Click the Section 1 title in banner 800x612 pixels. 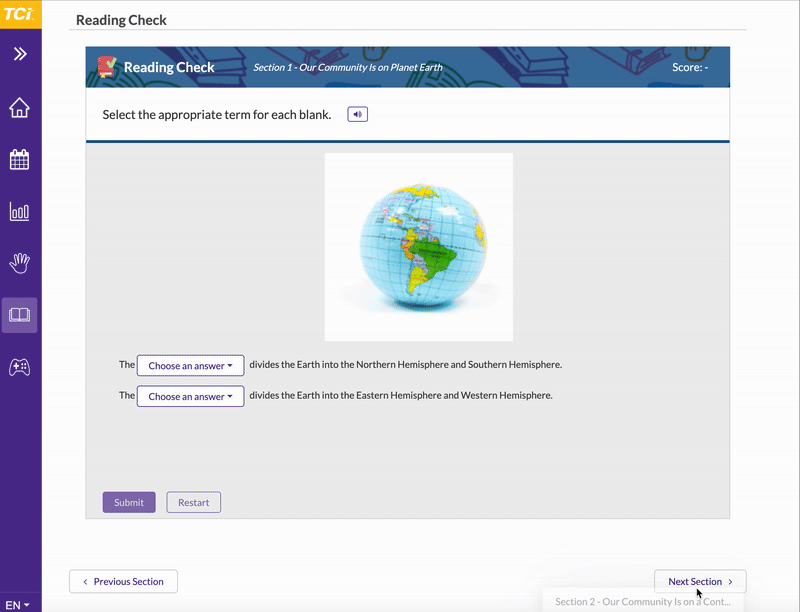click(348, 68)
